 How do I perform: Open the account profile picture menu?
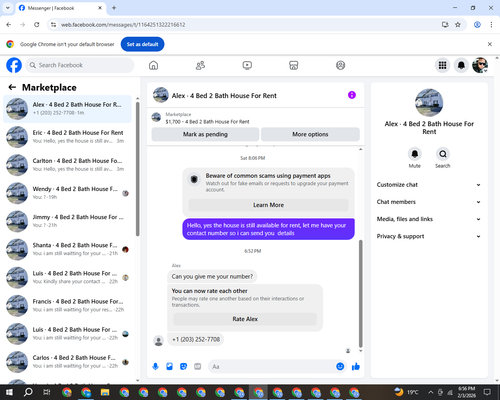tap(480, 65)
